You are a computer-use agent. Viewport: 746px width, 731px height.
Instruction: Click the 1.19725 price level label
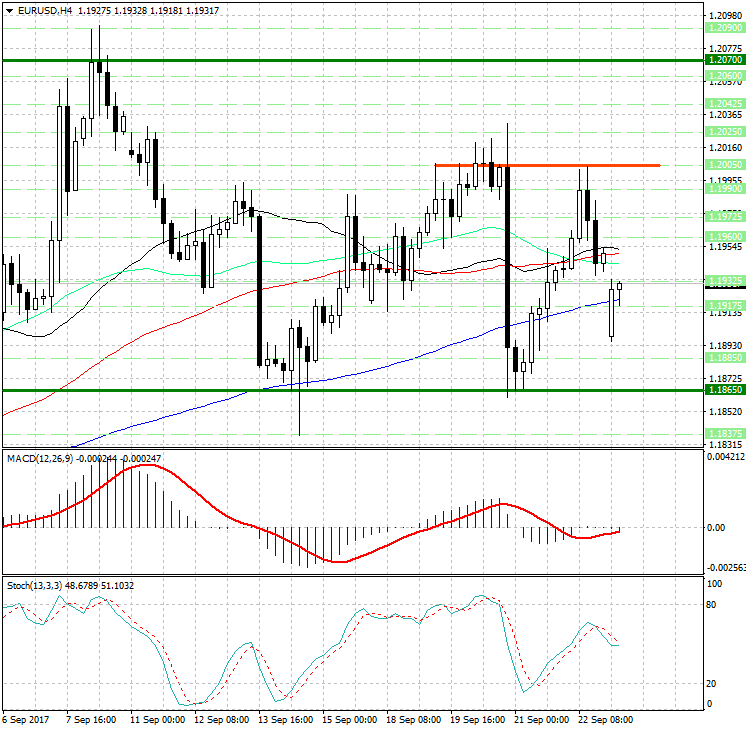point(725,217)
